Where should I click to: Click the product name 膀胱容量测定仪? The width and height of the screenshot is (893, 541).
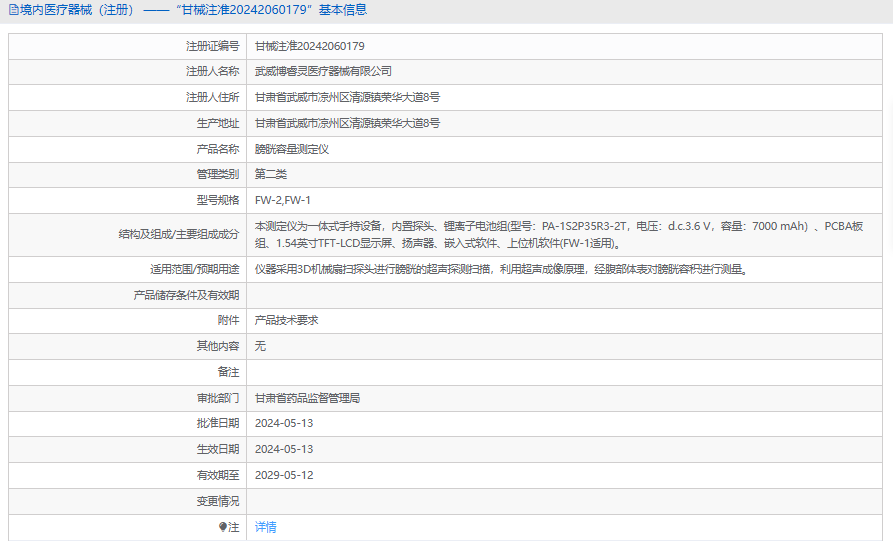[x=292, y=149]
